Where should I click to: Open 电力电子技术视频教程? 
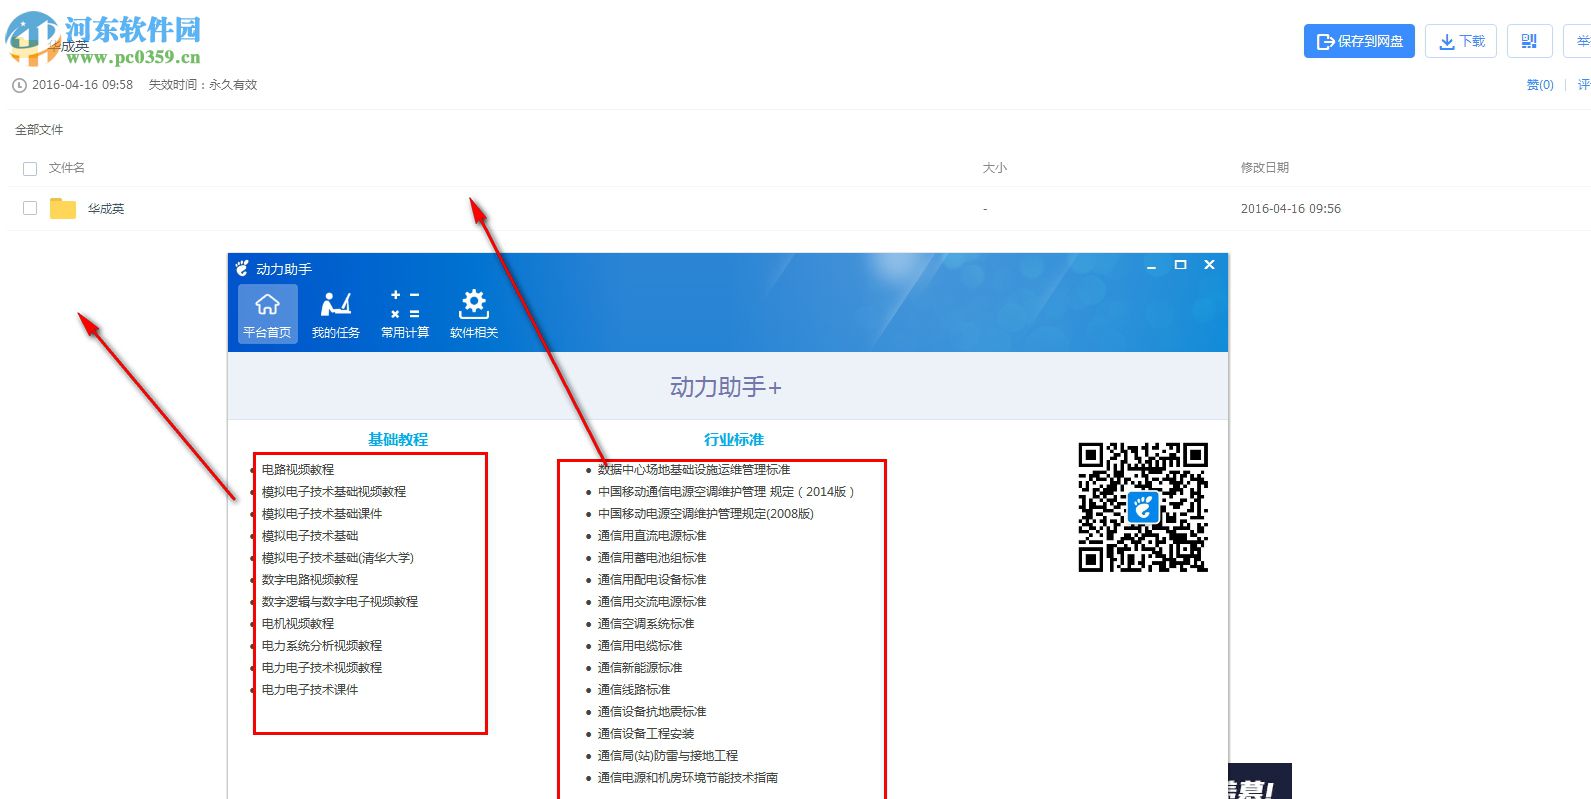coord(322,668)
